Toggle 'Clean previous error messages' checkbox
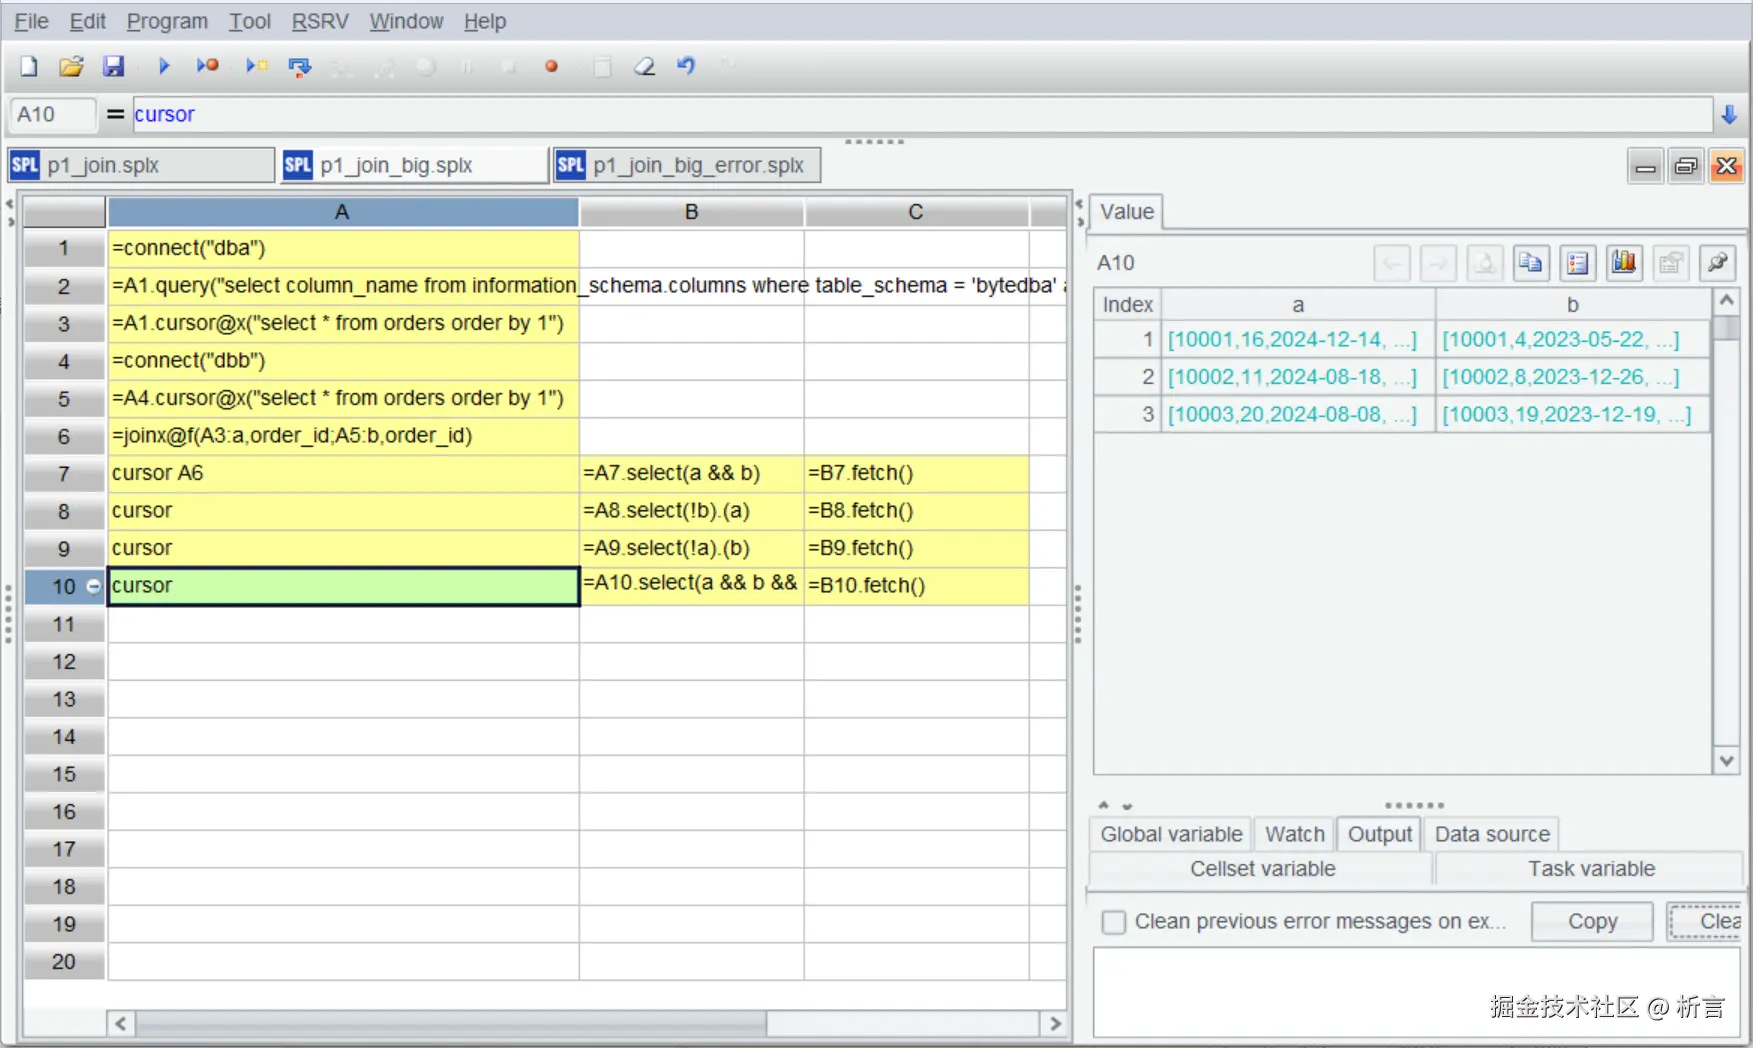The height and width of the screenshot is (1048, 1753). (1113, 922)
